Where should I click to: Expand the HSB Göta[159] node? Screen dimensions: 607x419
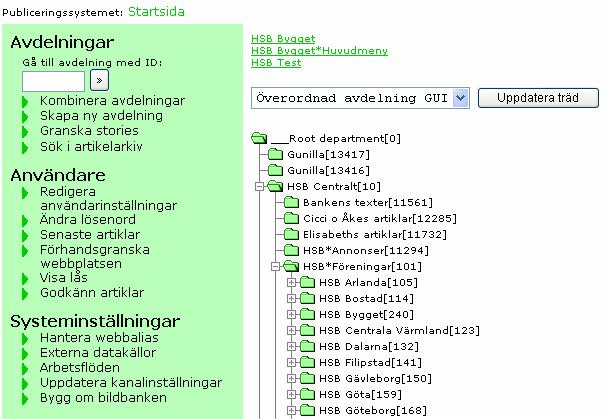pyautogui.click(x=291, y=395)
